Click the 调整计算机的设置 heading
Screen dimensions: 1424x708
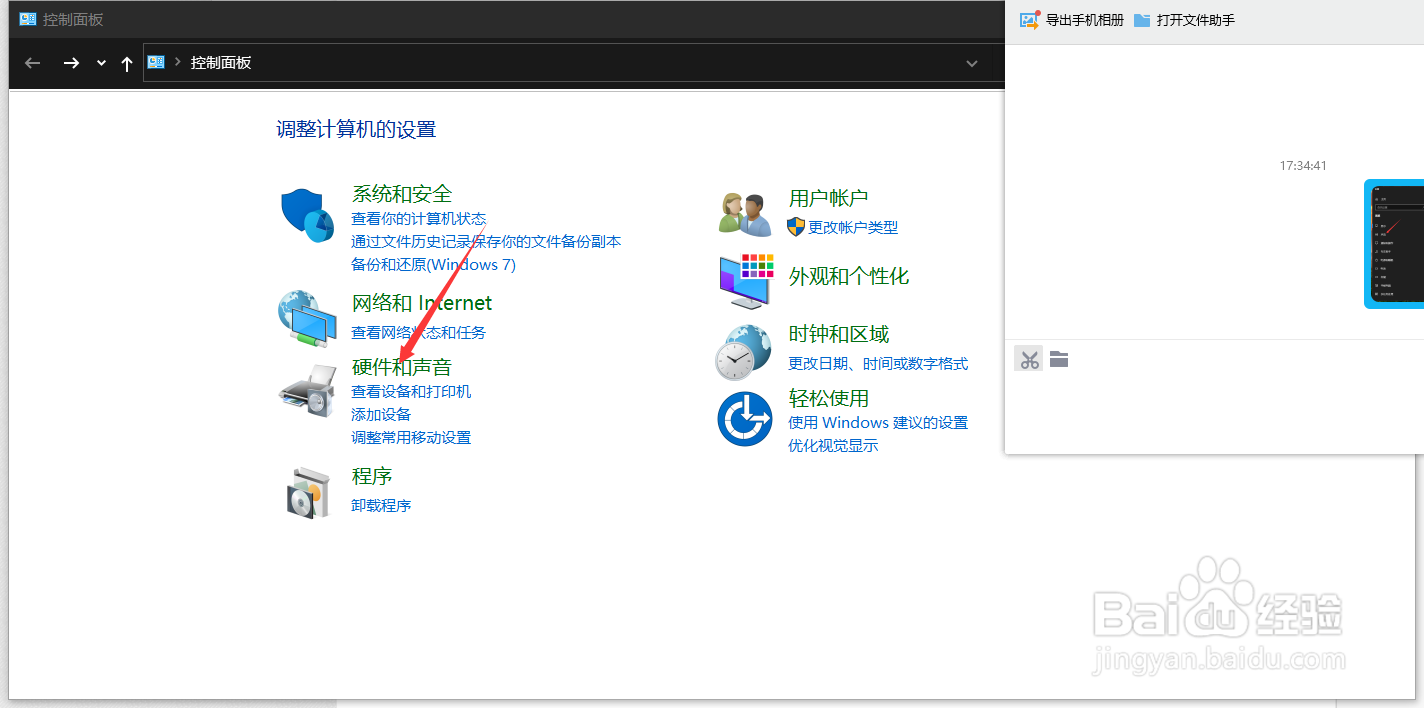[356, 129]
